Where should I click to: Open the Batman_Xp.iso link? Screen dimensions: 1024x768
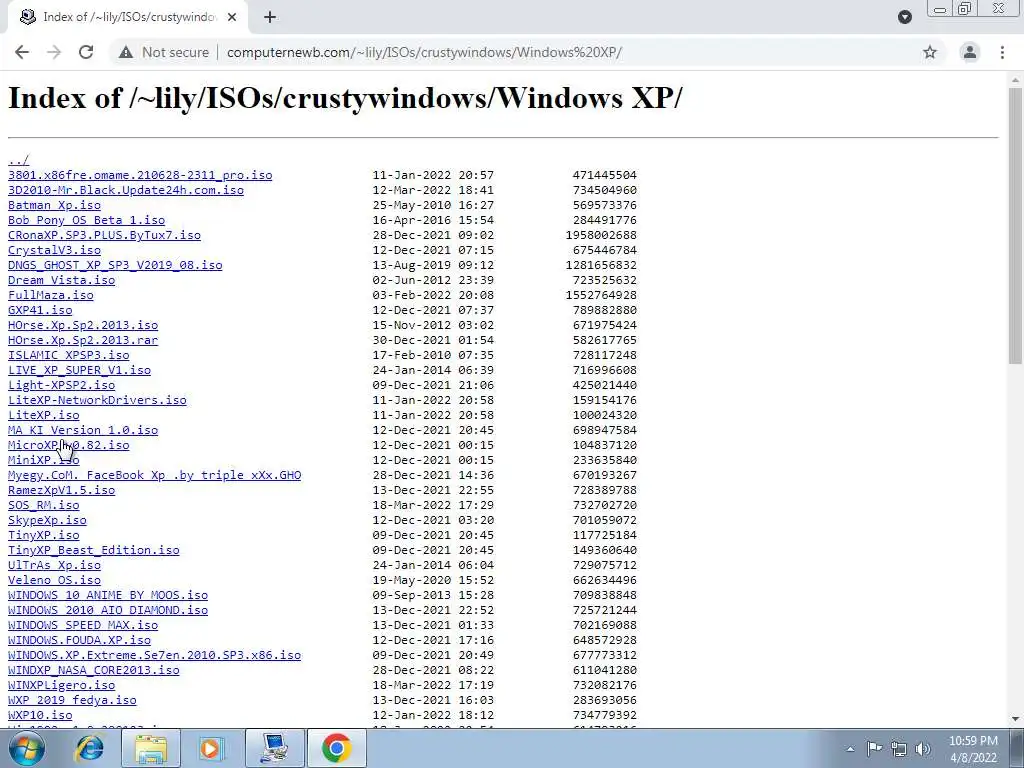pyautogui.click(x=54, y=205)
